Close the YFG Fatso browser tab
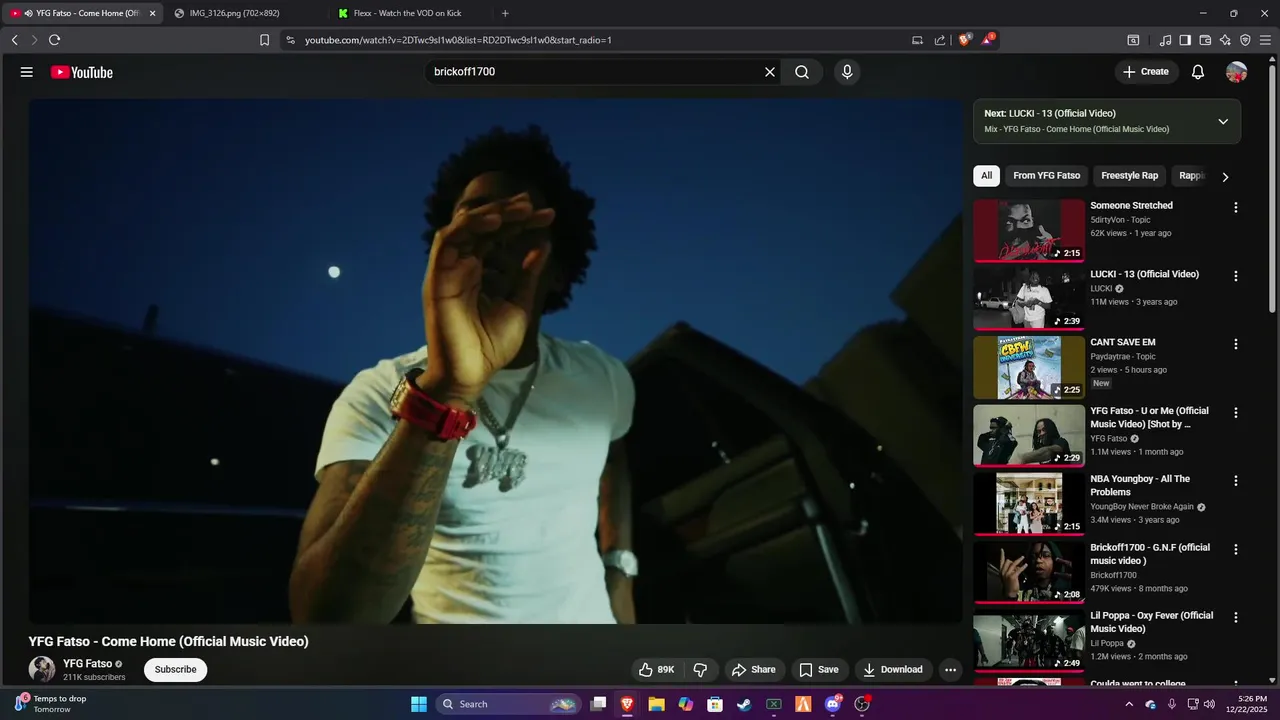This screenshot has height=720, width=1280. [153, 13]
